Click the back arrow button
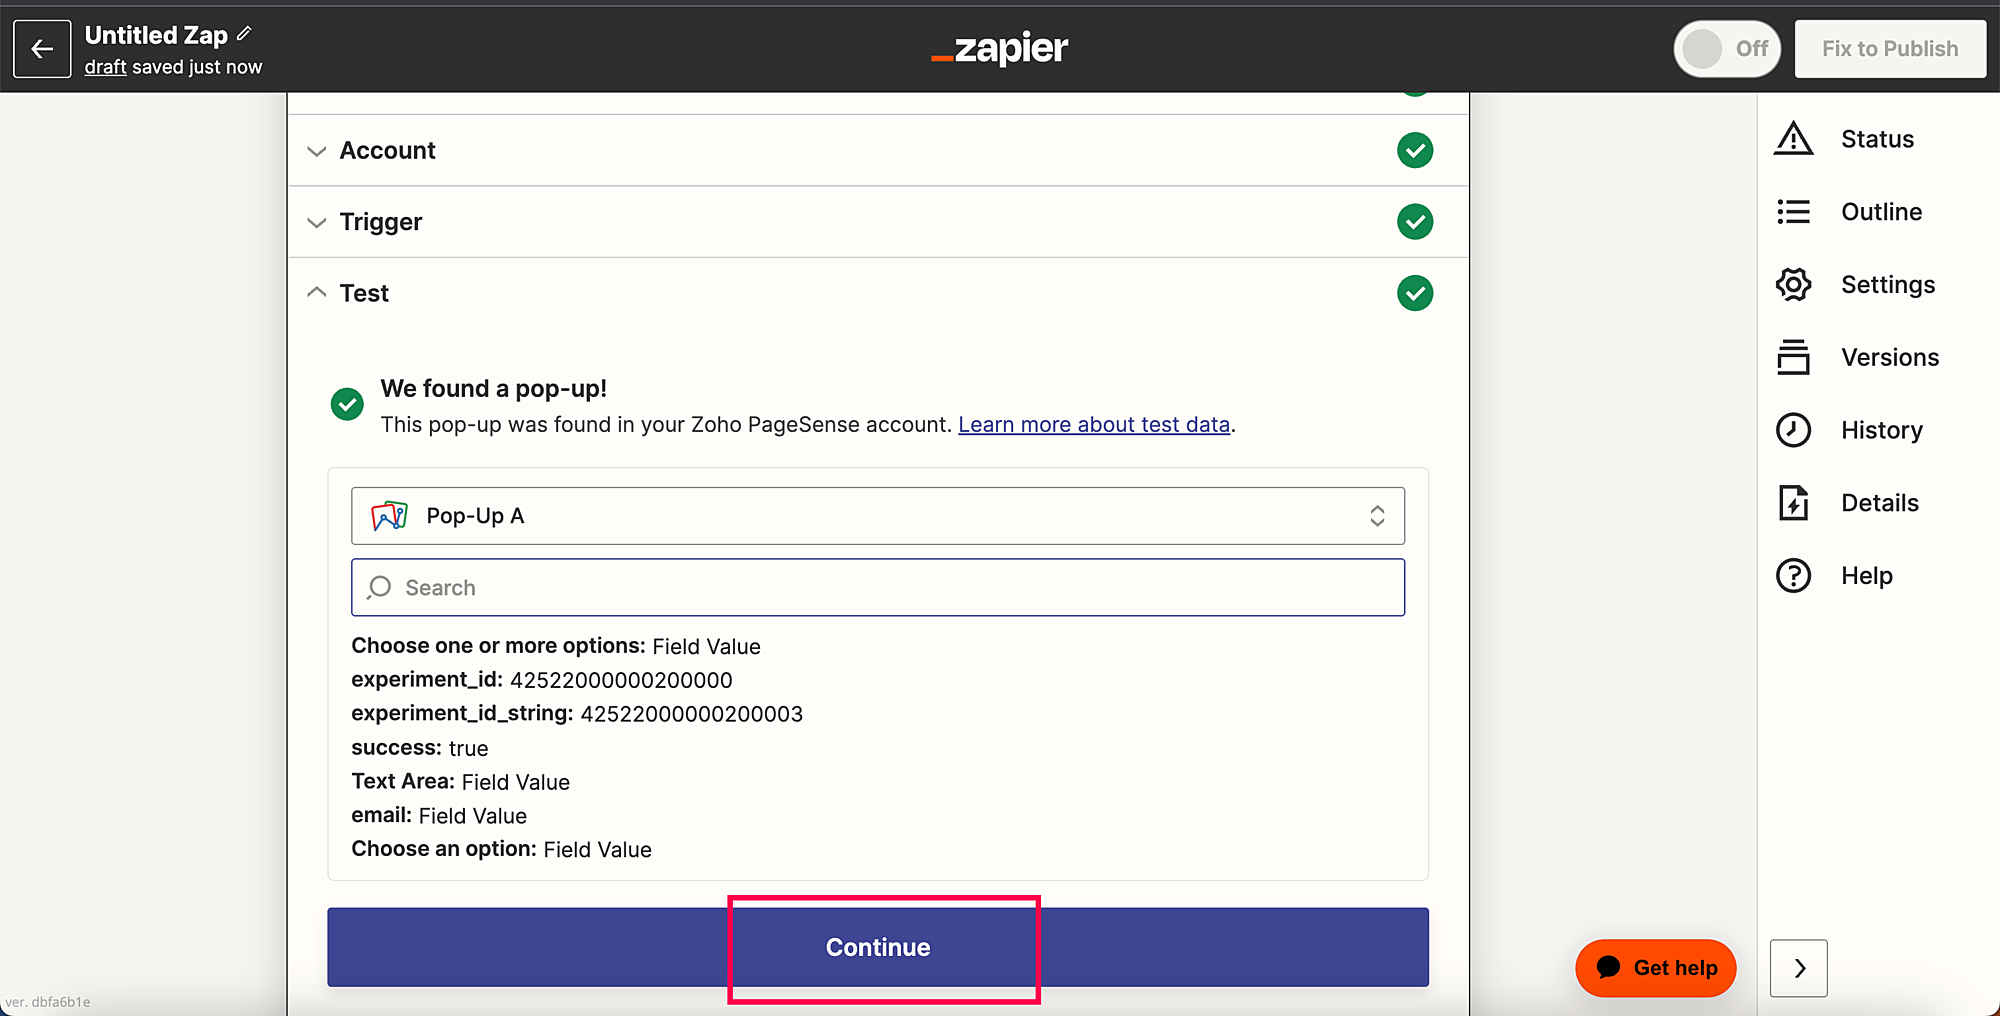Image resolution: width=2000 pixels, height=1016 pixels. [42, 49]
